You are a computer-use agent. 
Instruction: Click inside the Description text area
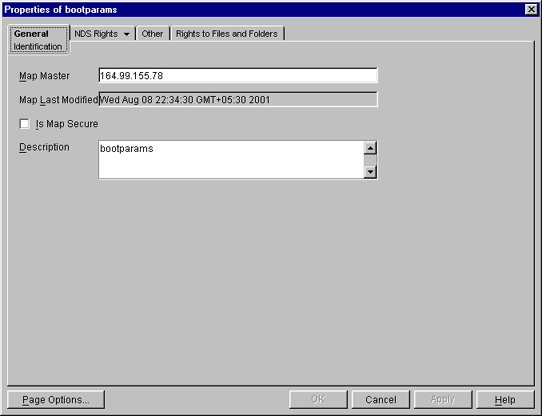coord(231,160)
